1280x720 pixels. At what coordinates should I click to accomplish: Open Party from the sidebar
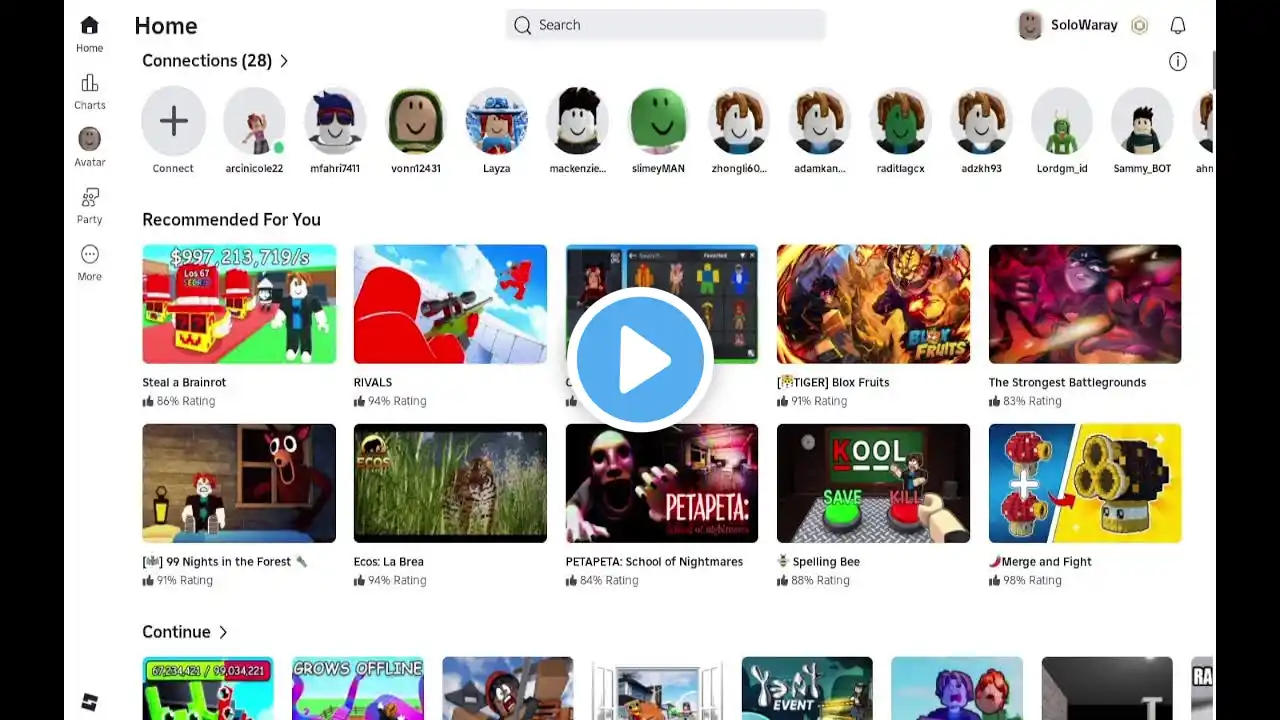click(x=89, y=205)
